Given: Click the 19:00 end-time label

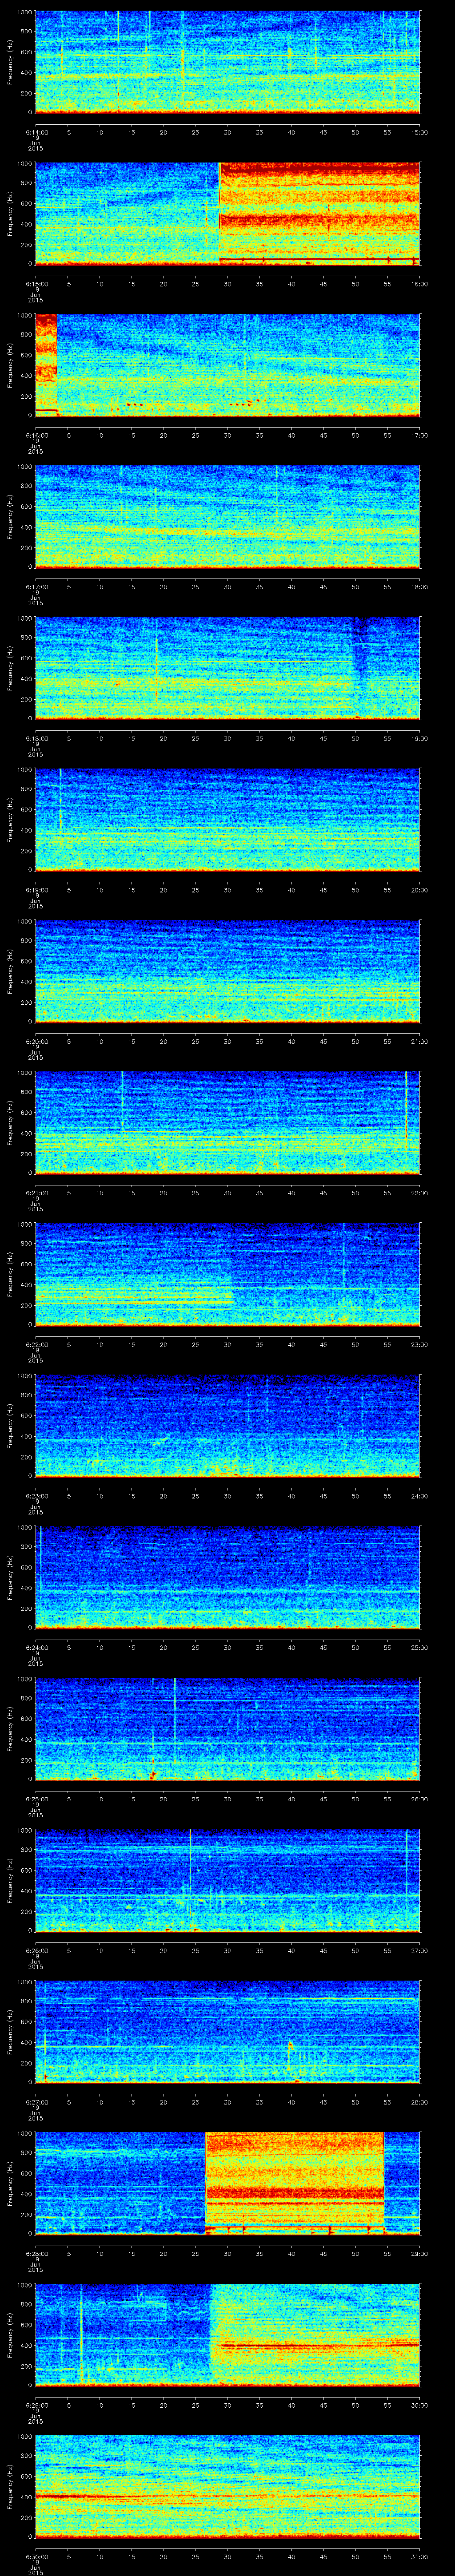Looking at the screenshot, I should tap(420, 738).
